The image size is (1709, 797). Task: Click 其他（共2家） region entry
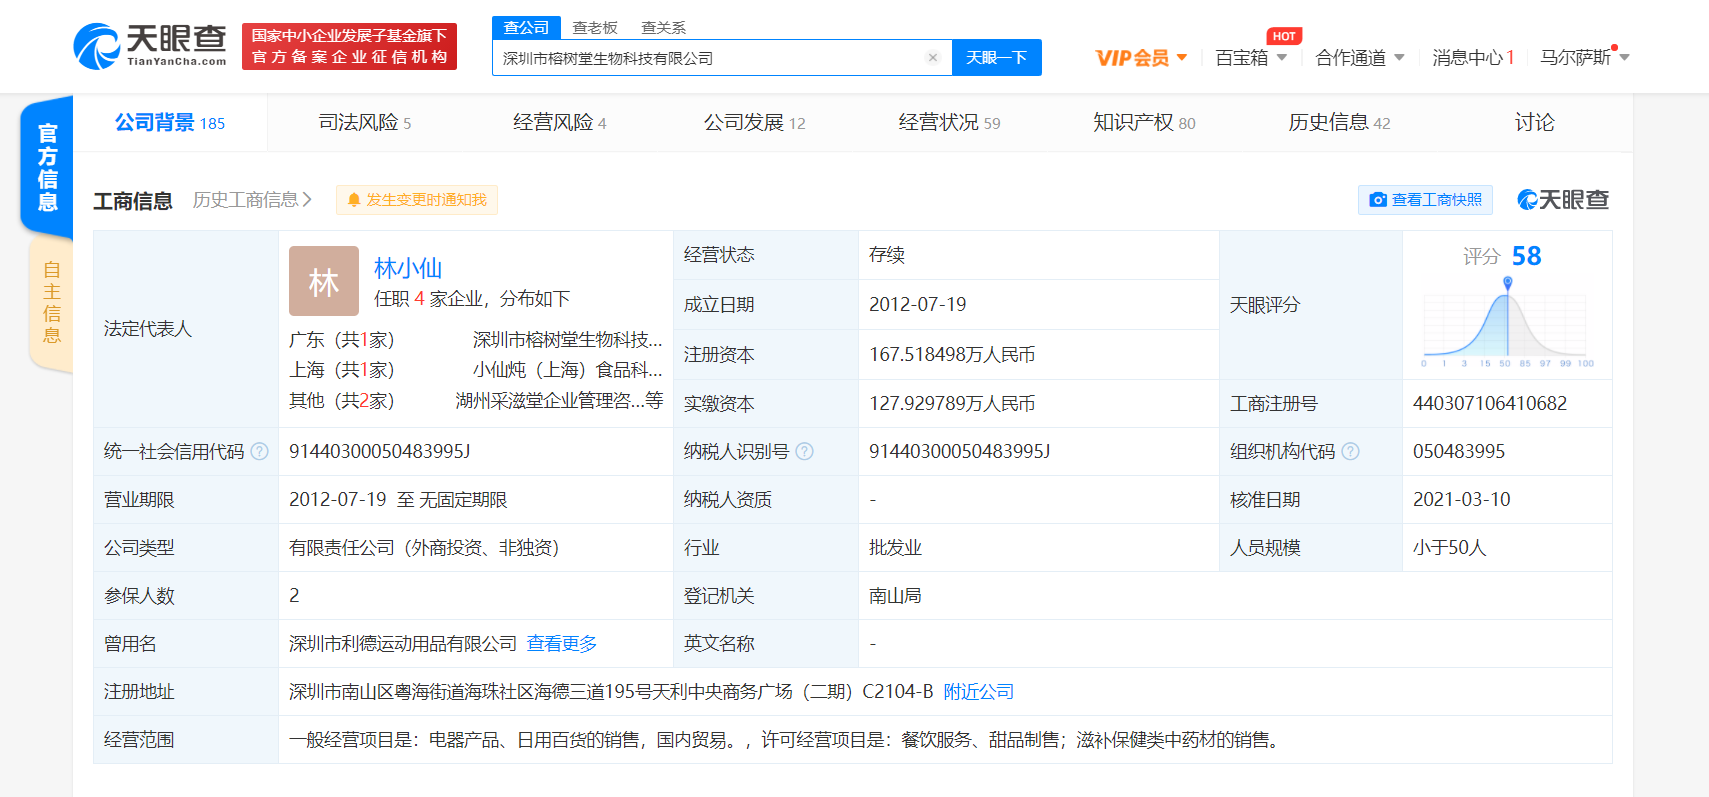(341, 400)
